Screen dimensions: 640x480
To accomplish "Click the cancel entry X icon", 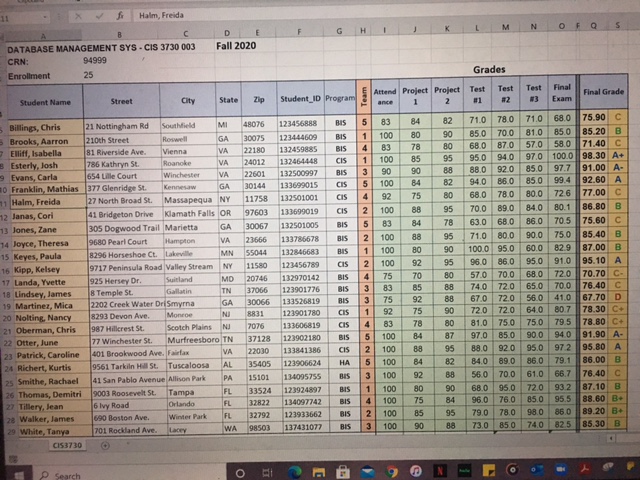I will [x=78, y=16].
